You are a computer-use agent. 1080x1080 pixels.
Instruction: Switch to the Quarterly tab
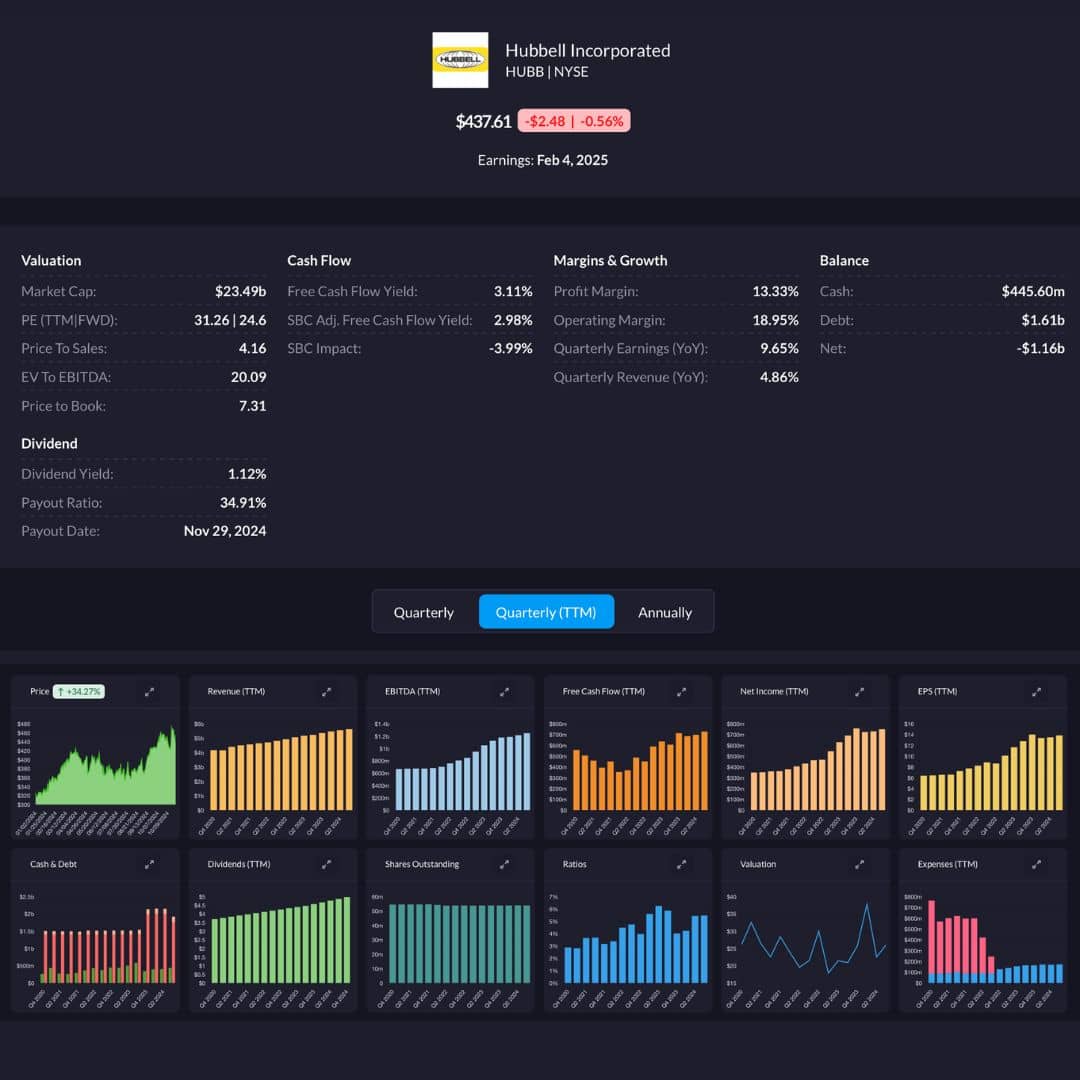coord(424,612)
